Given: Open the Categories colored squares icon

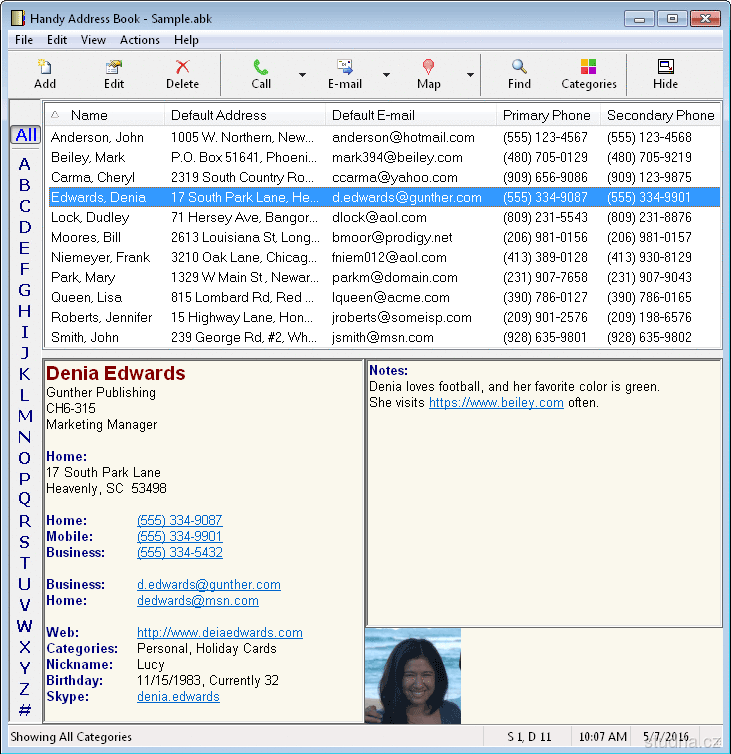Looking at the screenshot, I should [x=589, y=67].
